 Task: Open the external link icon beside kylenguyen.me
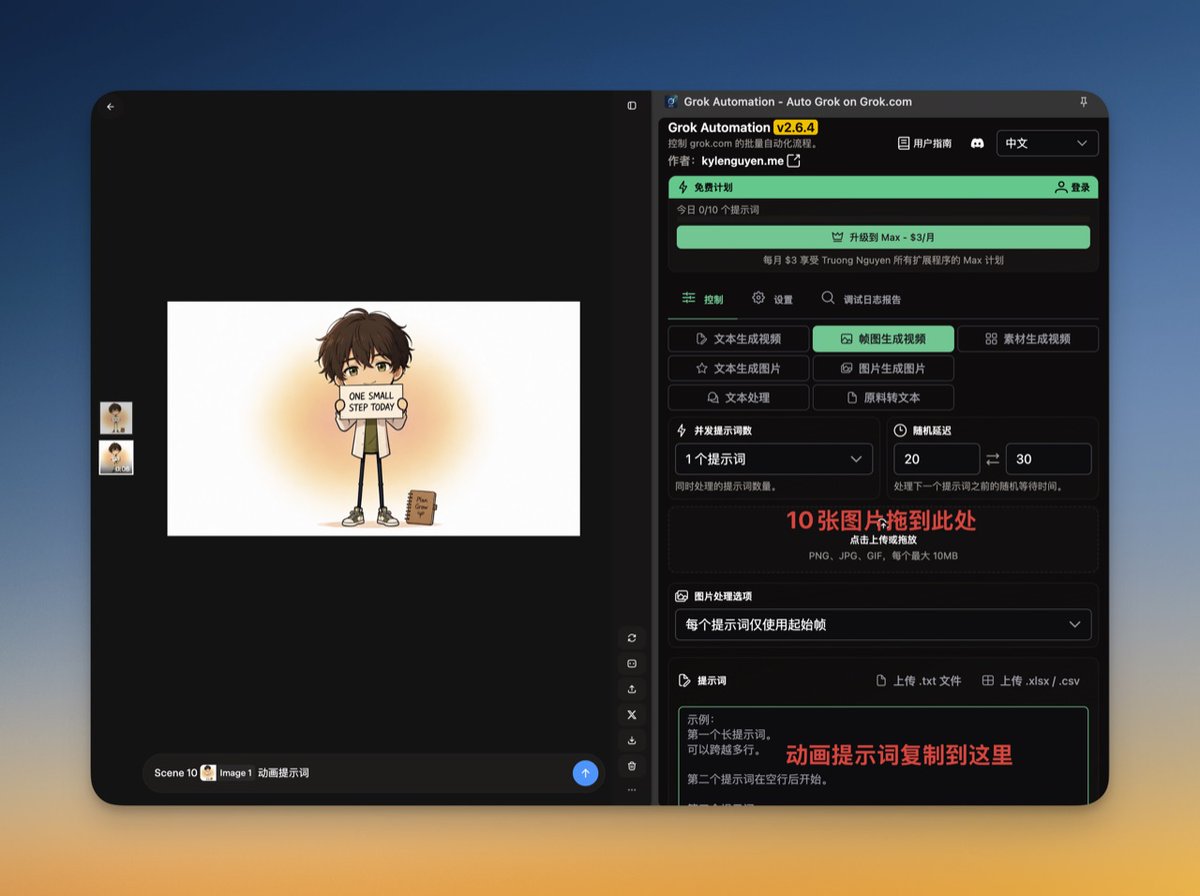[x=794, y=160]
